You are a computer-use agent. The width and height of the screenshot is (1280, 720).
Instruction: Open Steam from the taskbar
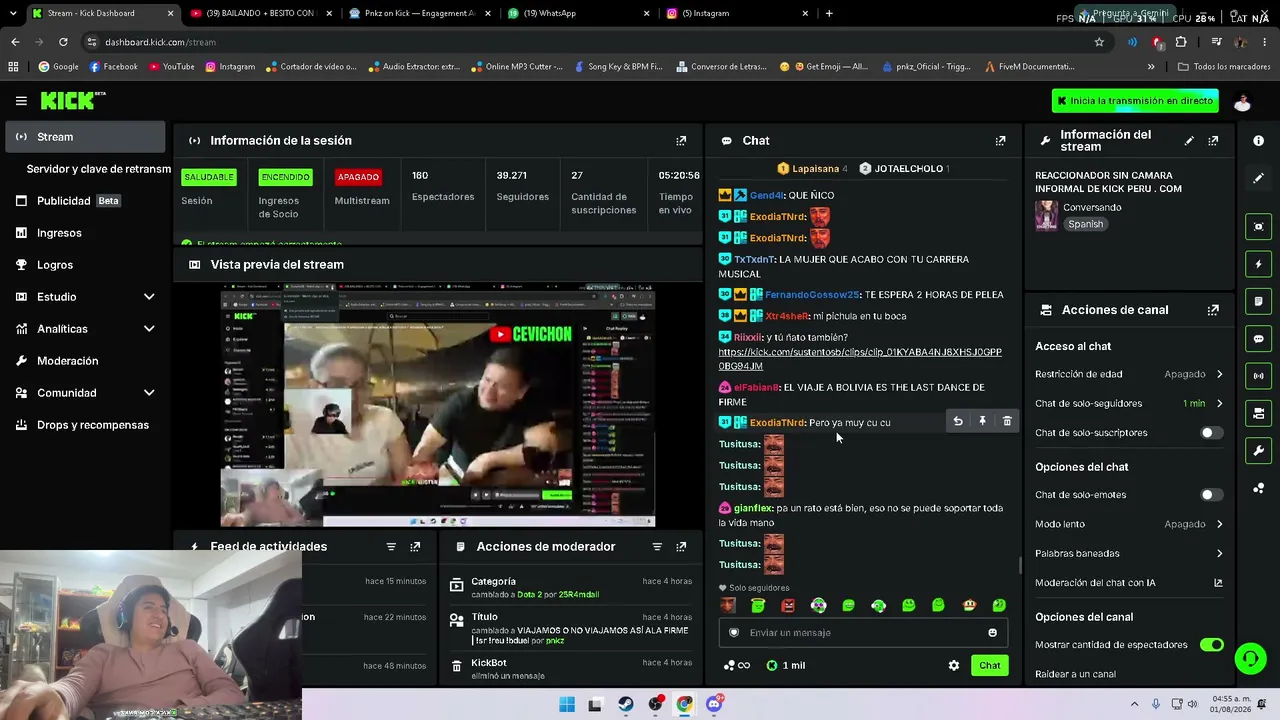(x=626, y=705)
